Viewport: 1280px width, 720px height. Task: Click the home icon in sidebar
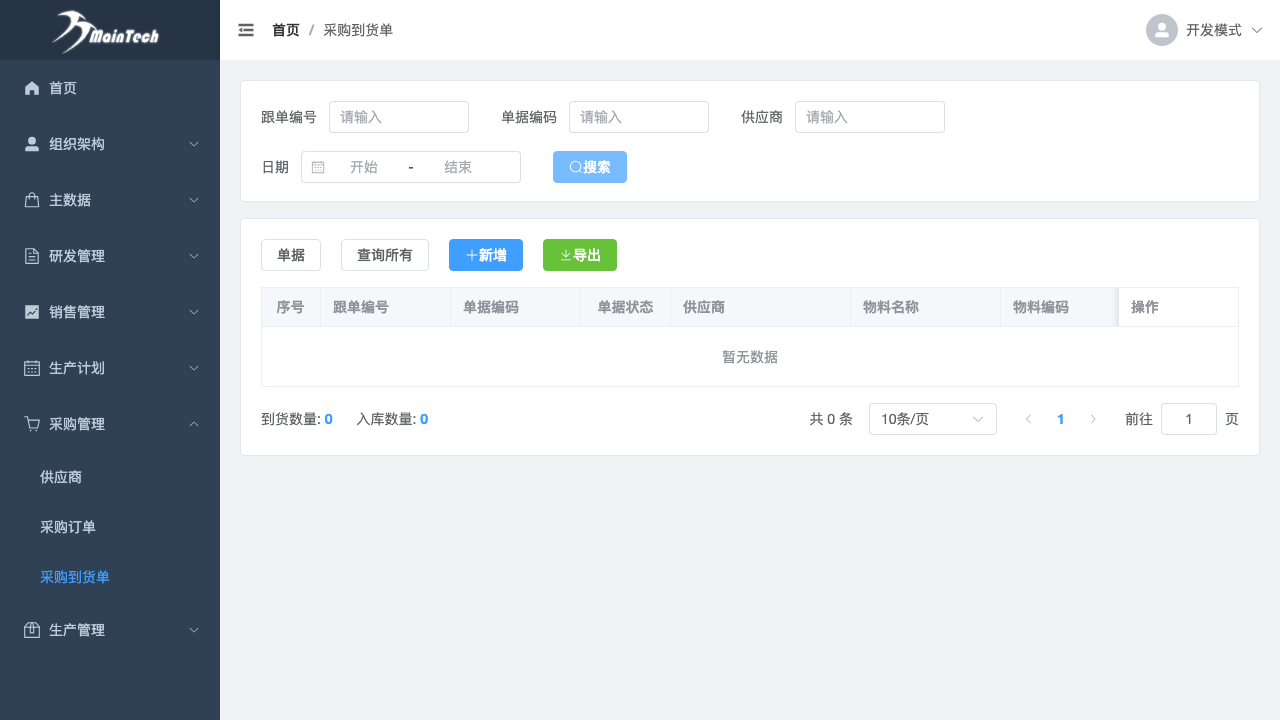point(32,88)
